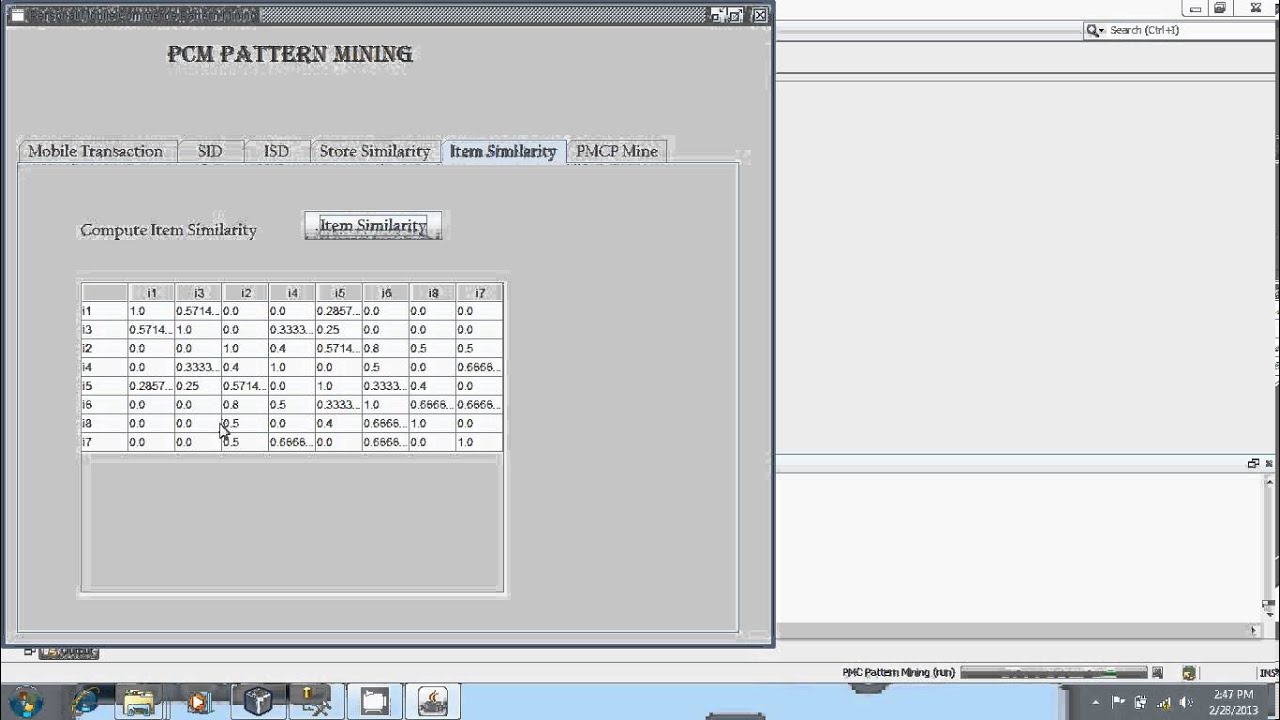Open Action Center flag icon
Viewport: 1280px width, 720px height.
pos(1118,702)
